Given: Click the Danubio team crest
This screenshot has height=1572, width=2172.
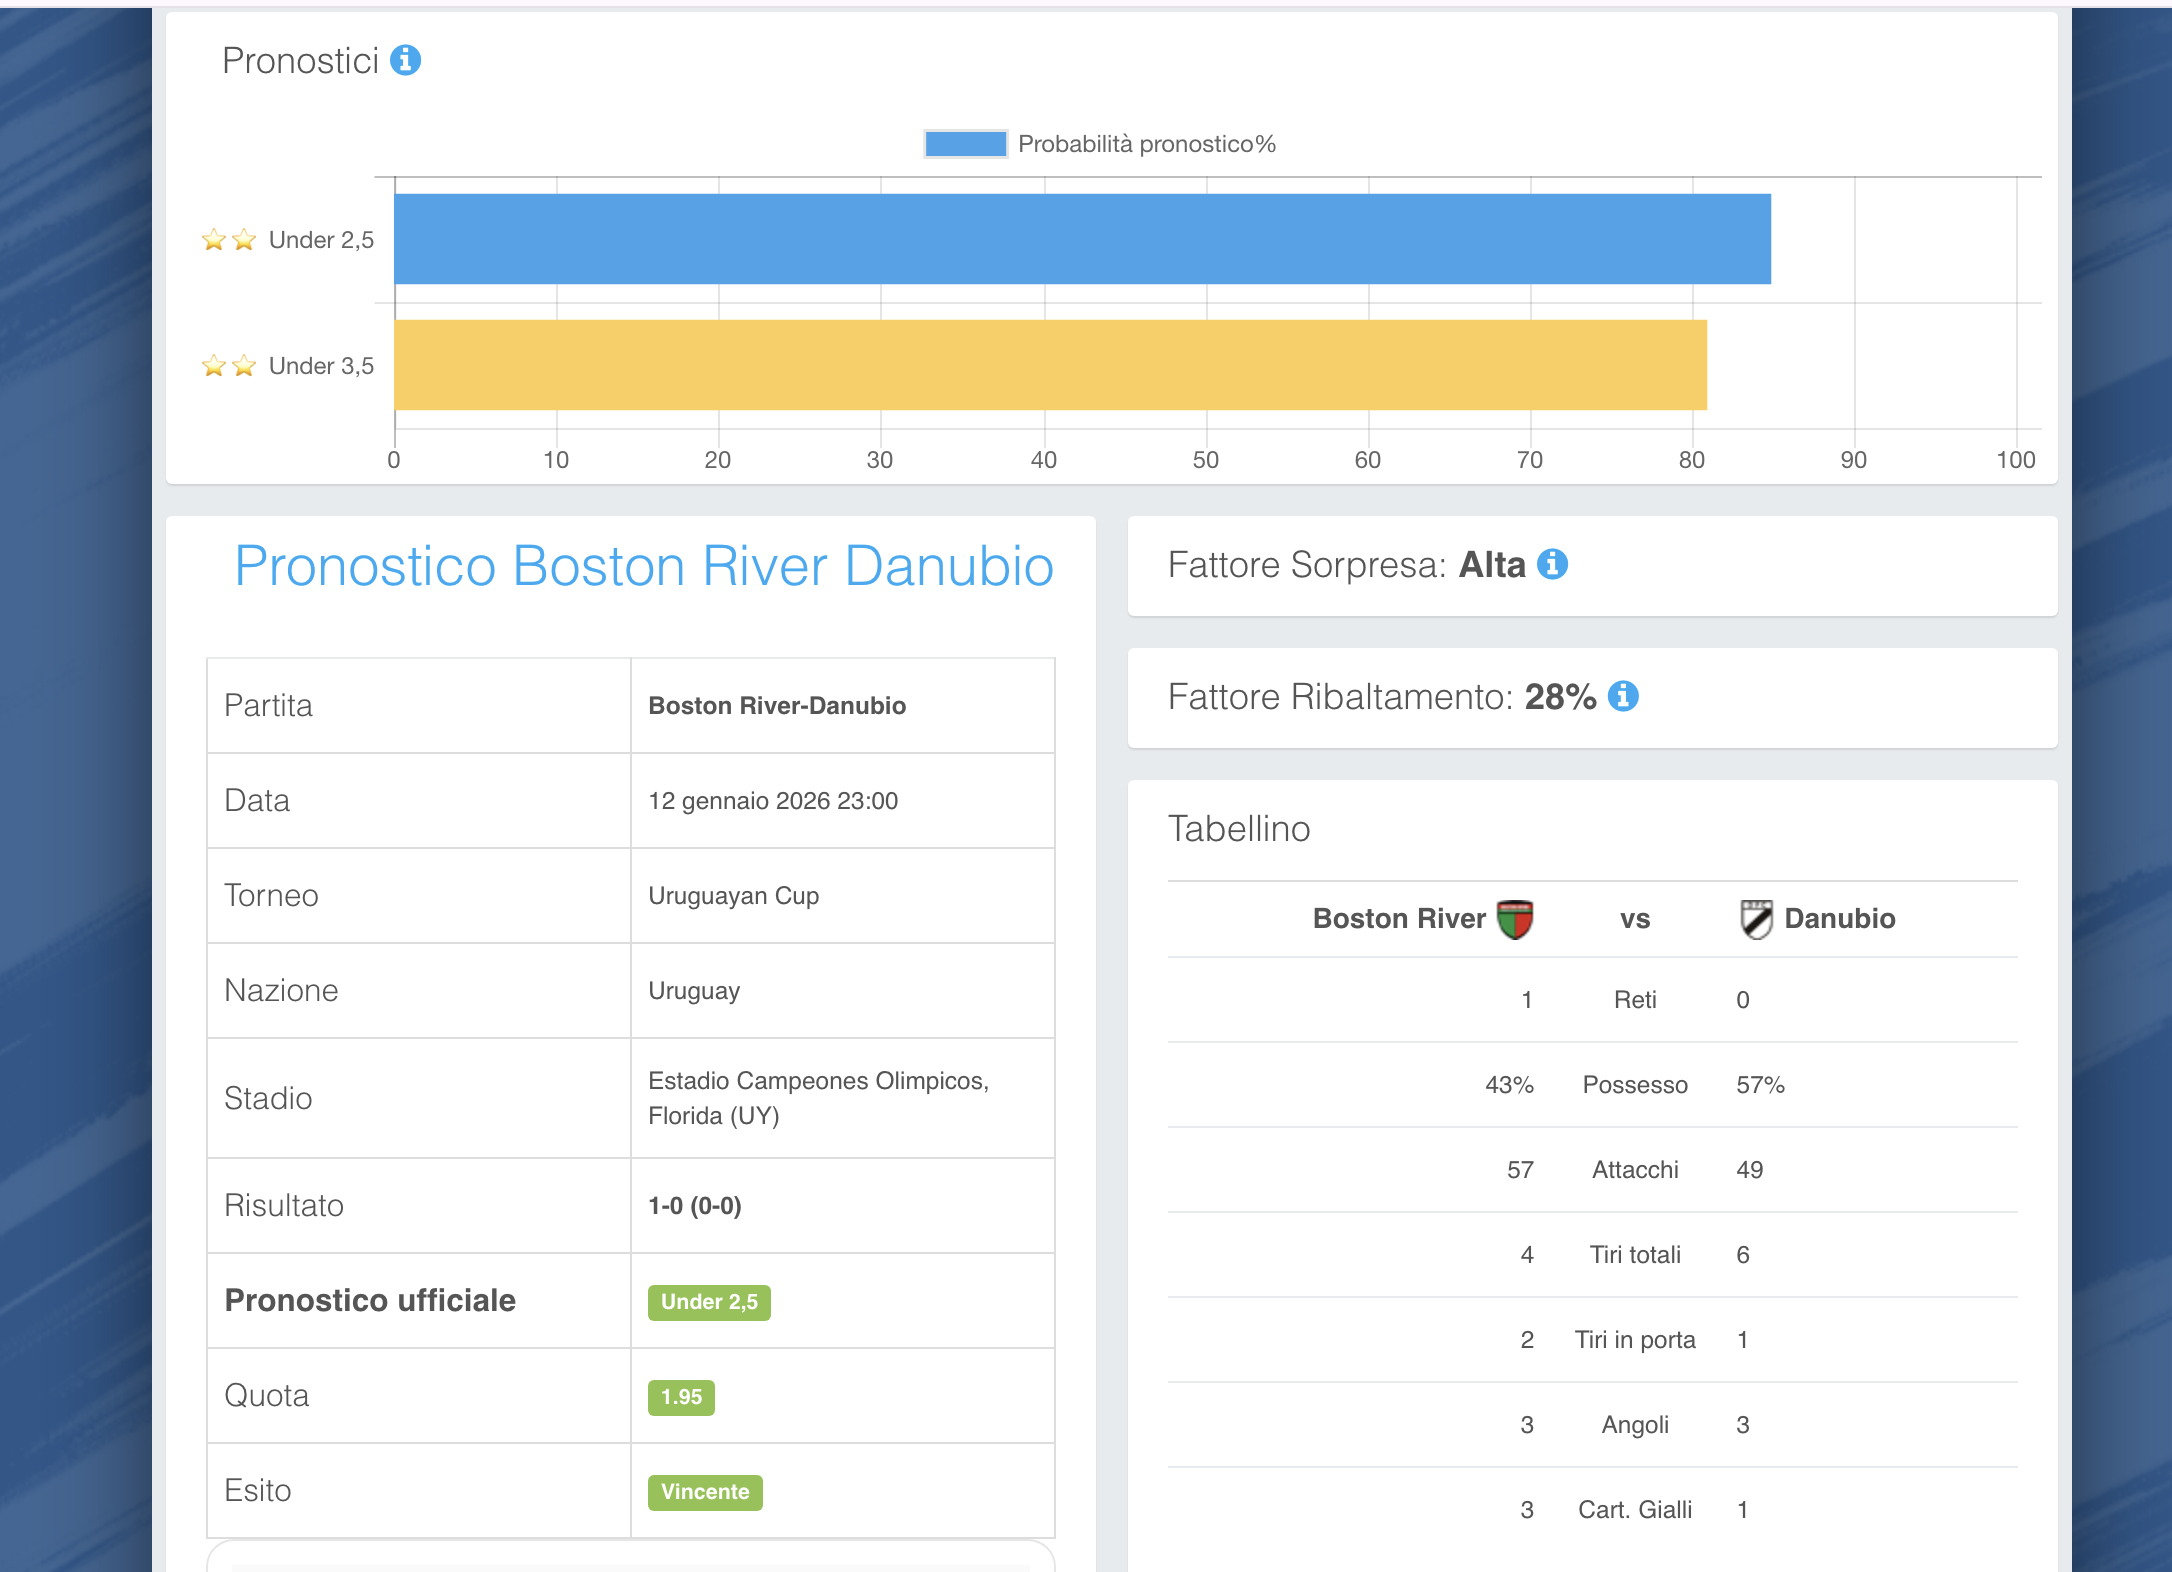Looking at the screenshot, I should point(1756,919).
